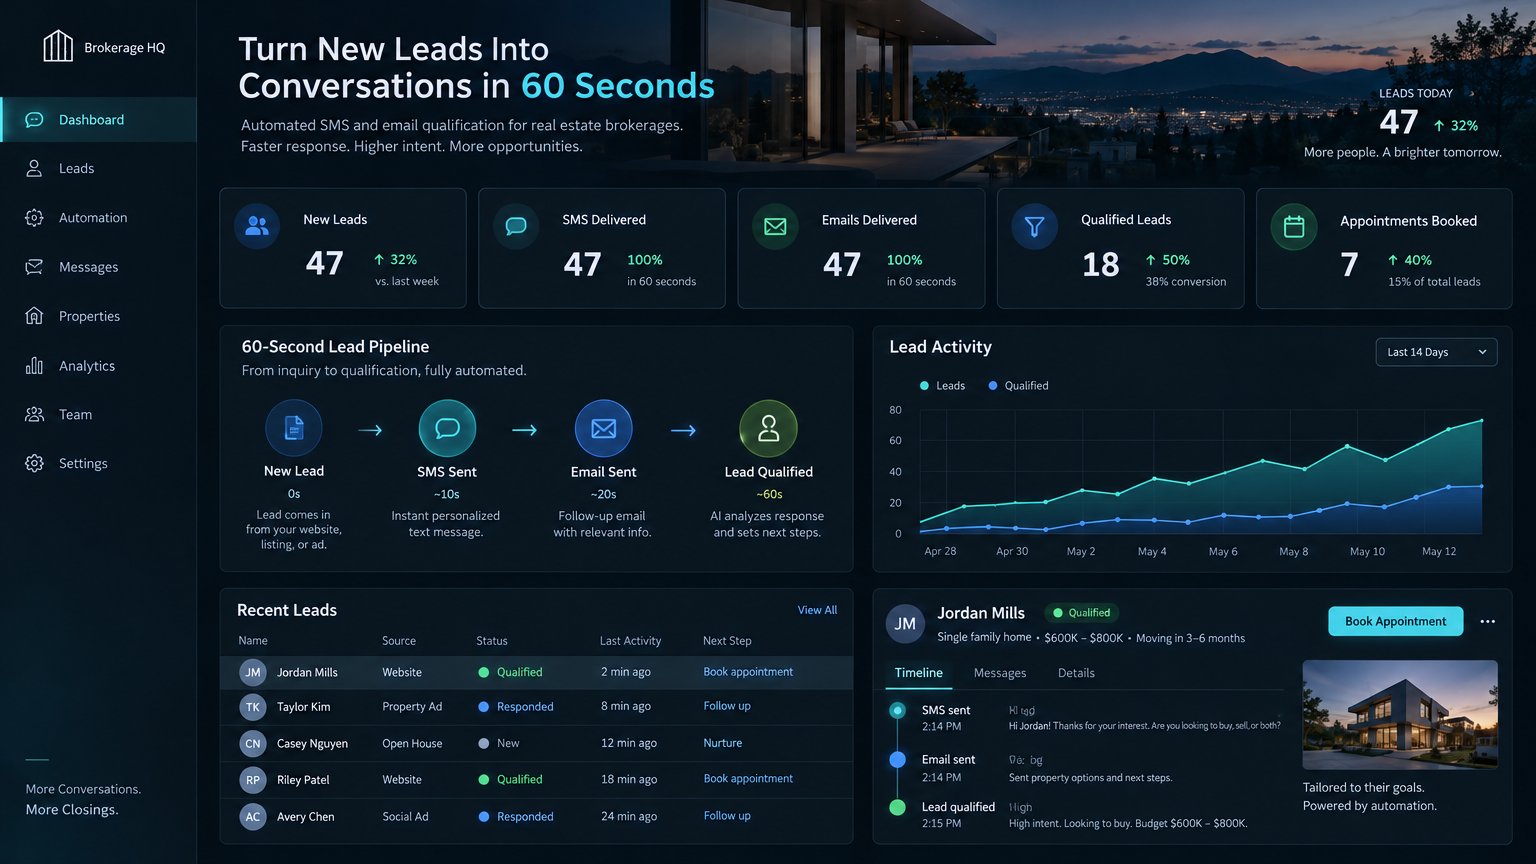Open more options menu beside Book Appointment
This screenshot has height=864, width=1536.
tap(1488, 622)
